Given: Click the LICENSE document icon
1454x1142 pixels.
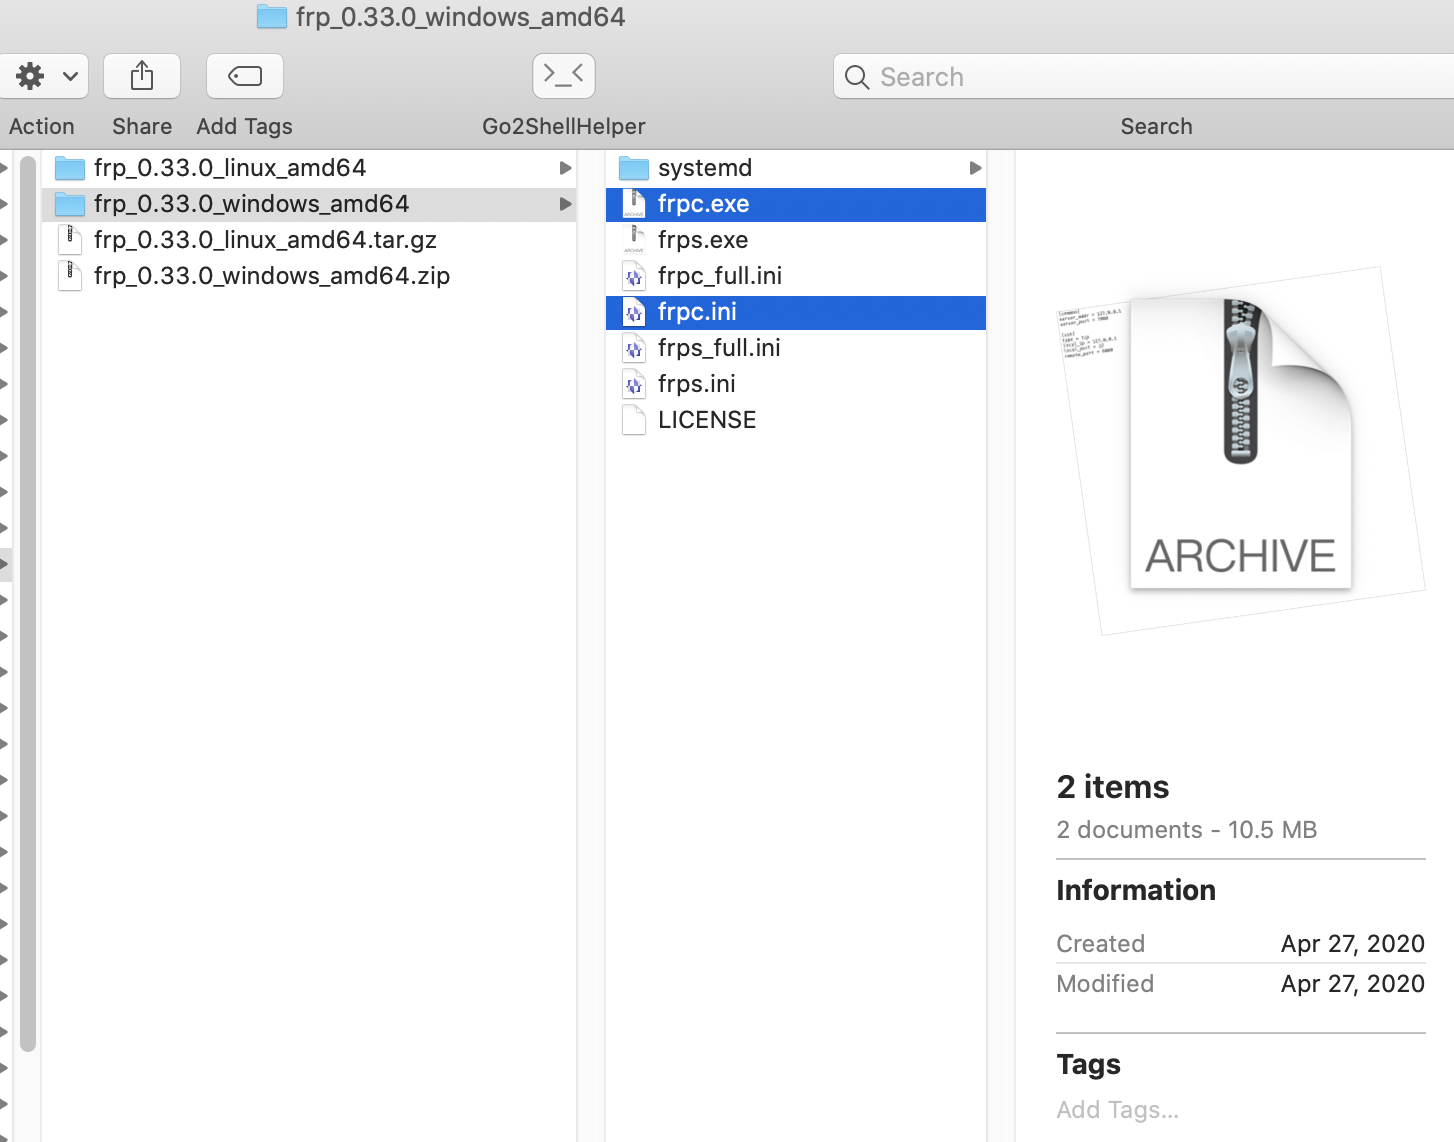Looking at the screenshot, I should click(x=634, y=420).
